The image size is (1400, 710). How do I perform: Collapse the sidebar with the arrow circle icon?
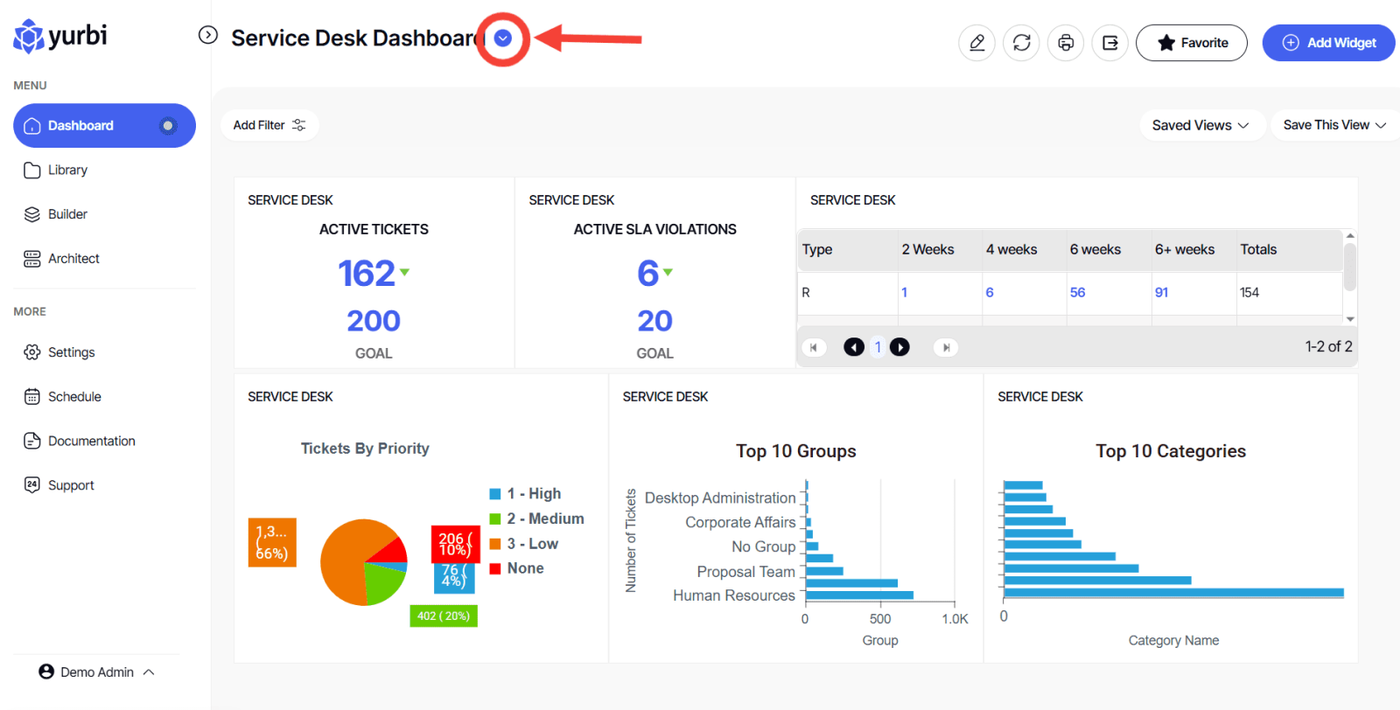pyautogui.click(x=208, y=35)
